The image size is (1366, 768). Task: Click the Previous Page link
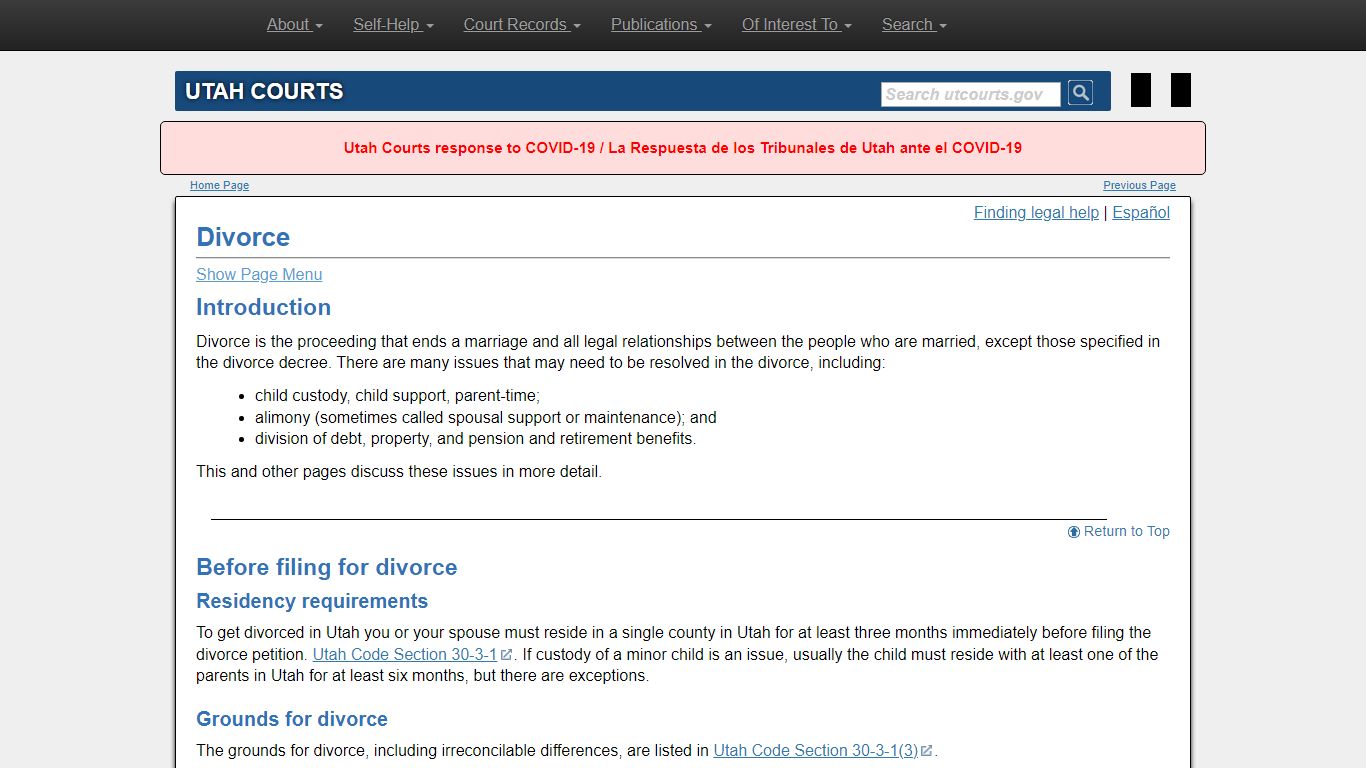coord(1139,185)
